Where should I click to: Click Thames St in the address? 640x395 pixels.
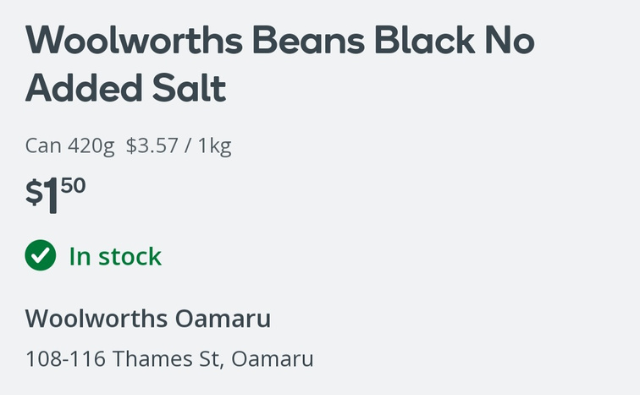click(166, 359)
